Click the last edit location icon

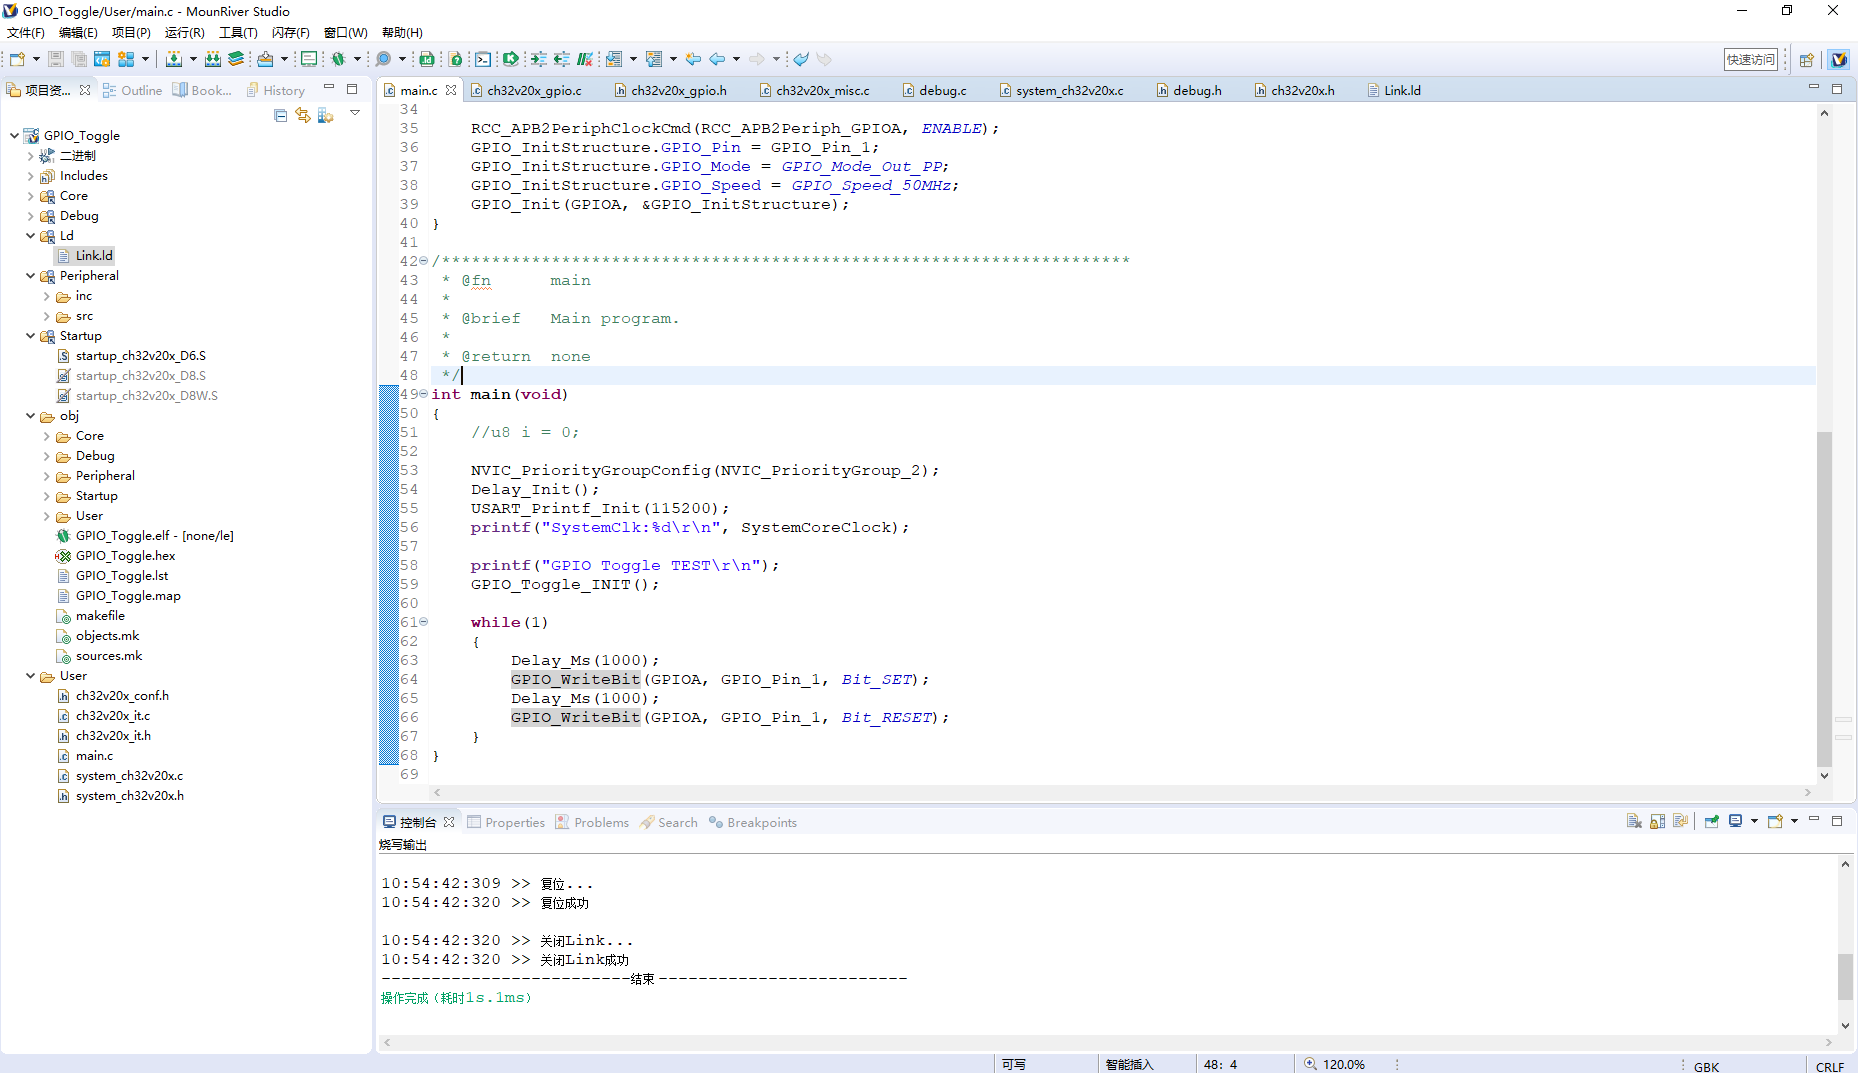point(693,59)
